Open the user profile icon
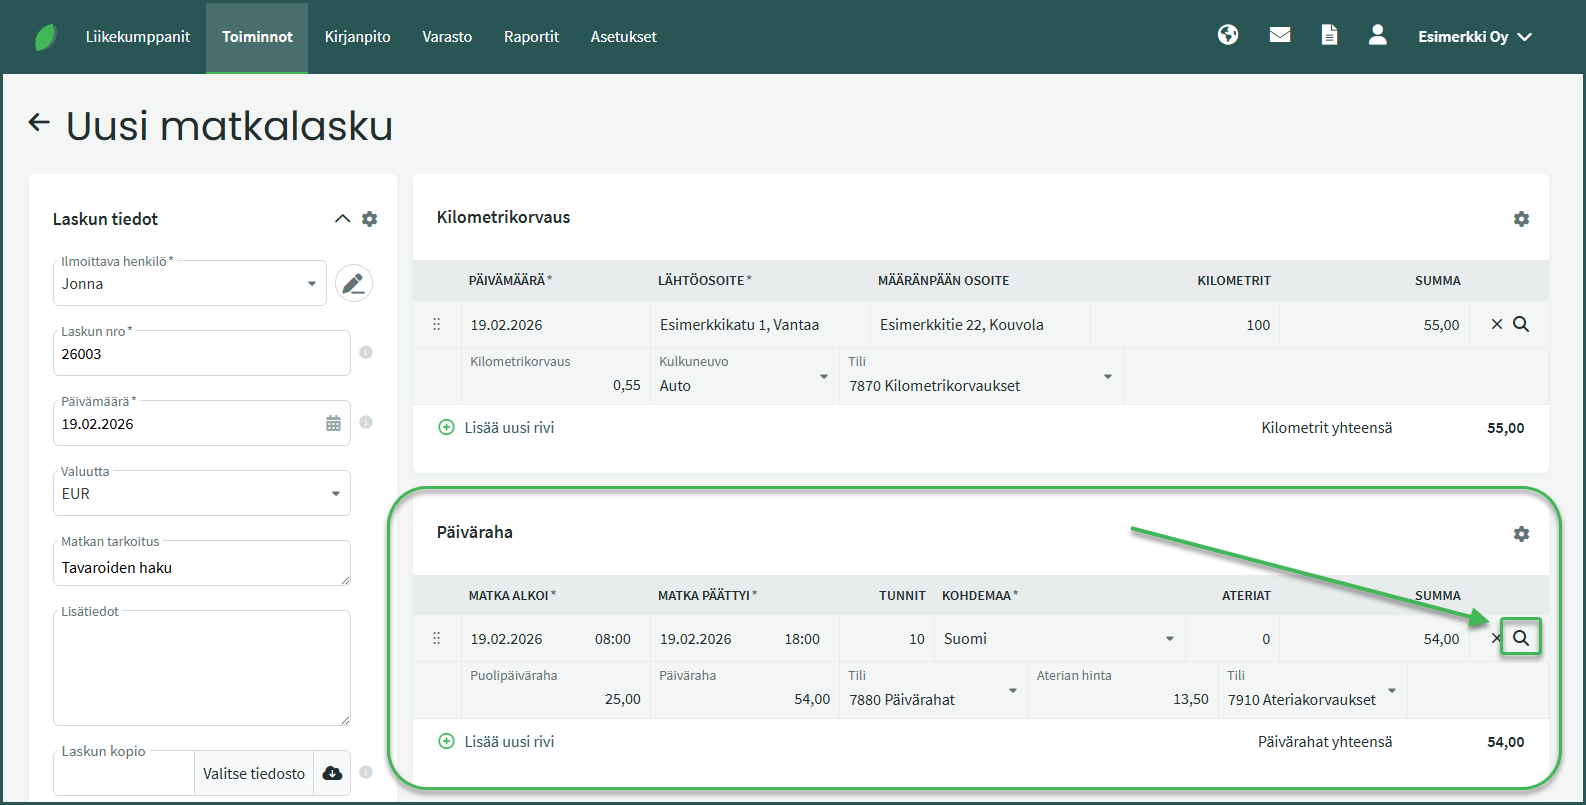1586x805 pixels. pyautogui.click(x=1377, y=35)
